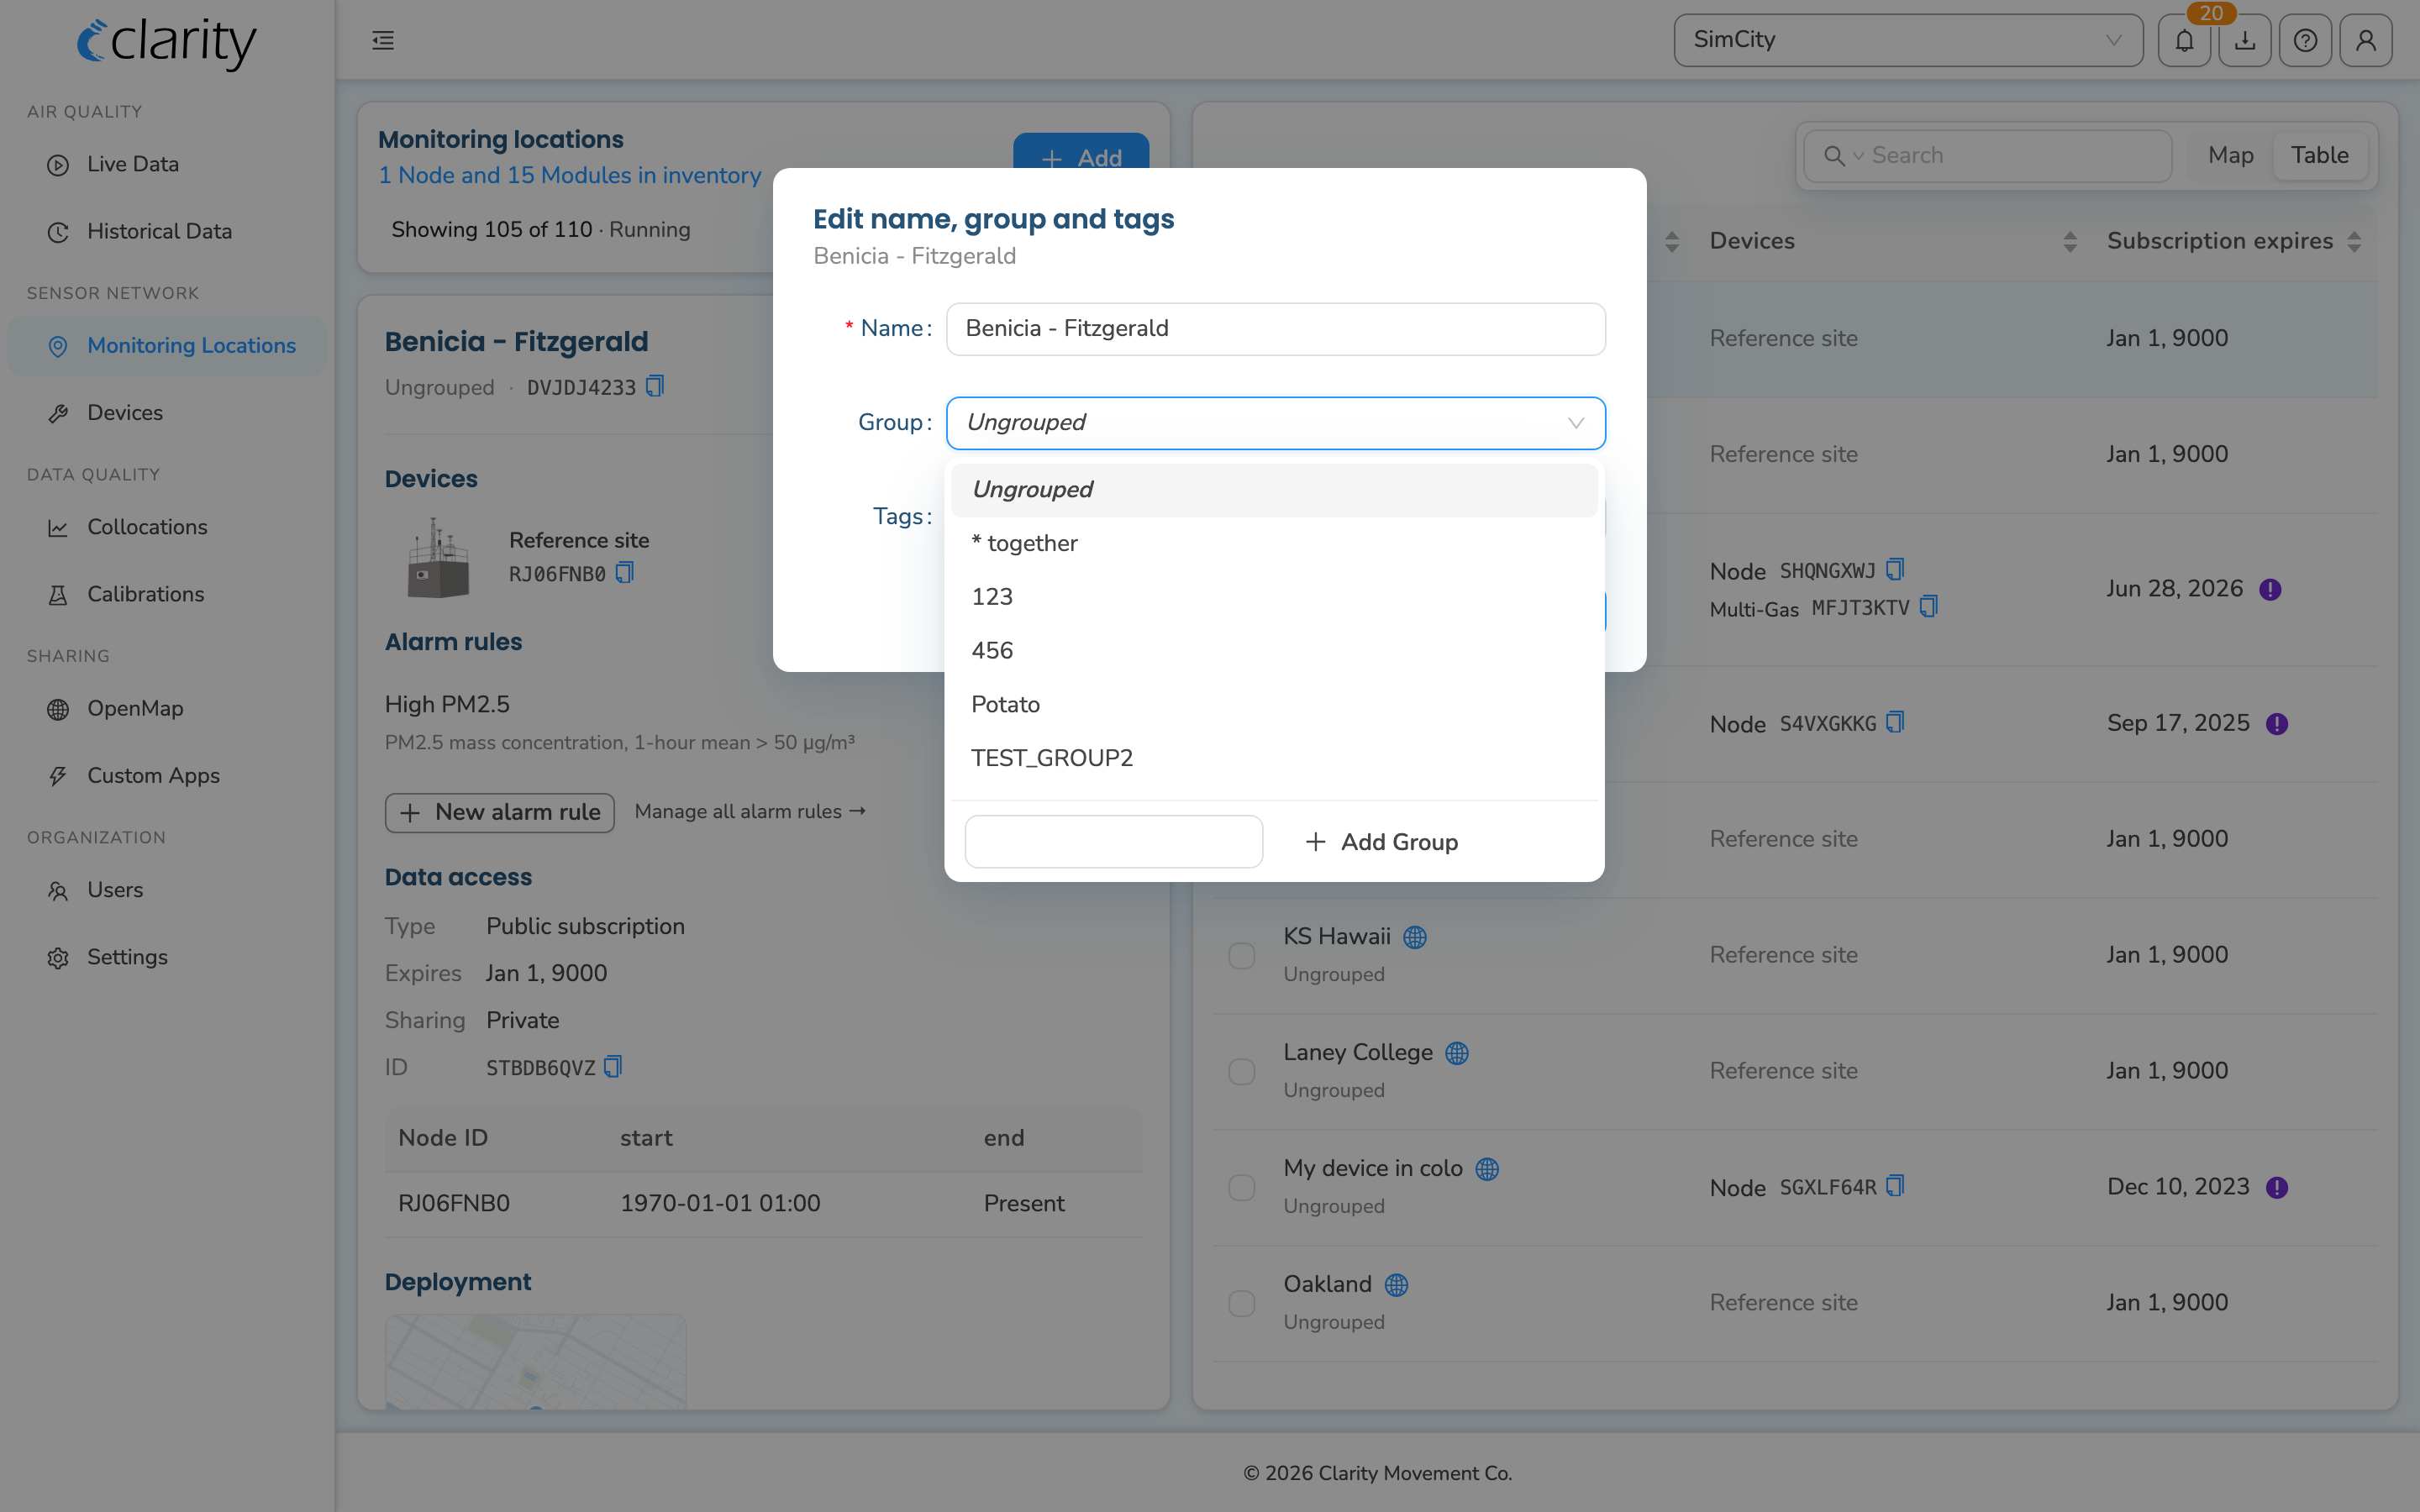The image size is (2420, 1512).
Task: Open '1 Node and 15 Modules in inventory' link
Action: click(x=570, y=176)
